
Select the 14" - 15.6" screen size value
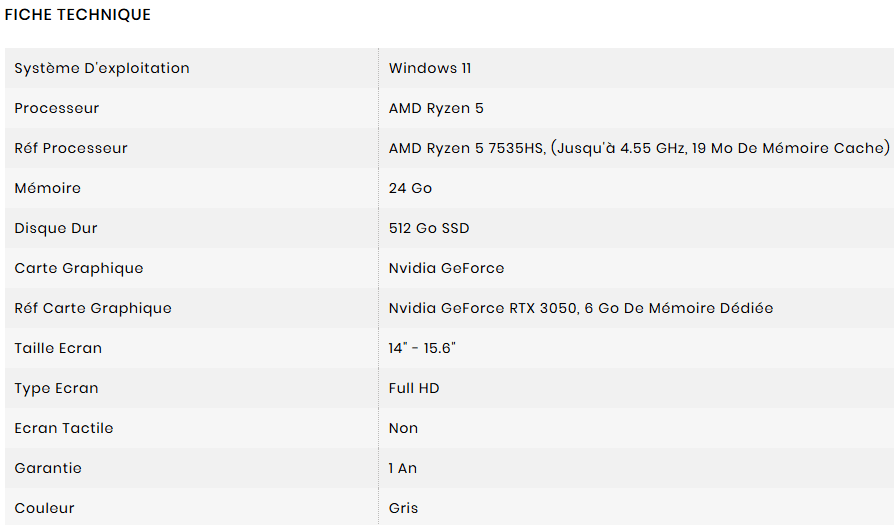[x=422, y=348]
